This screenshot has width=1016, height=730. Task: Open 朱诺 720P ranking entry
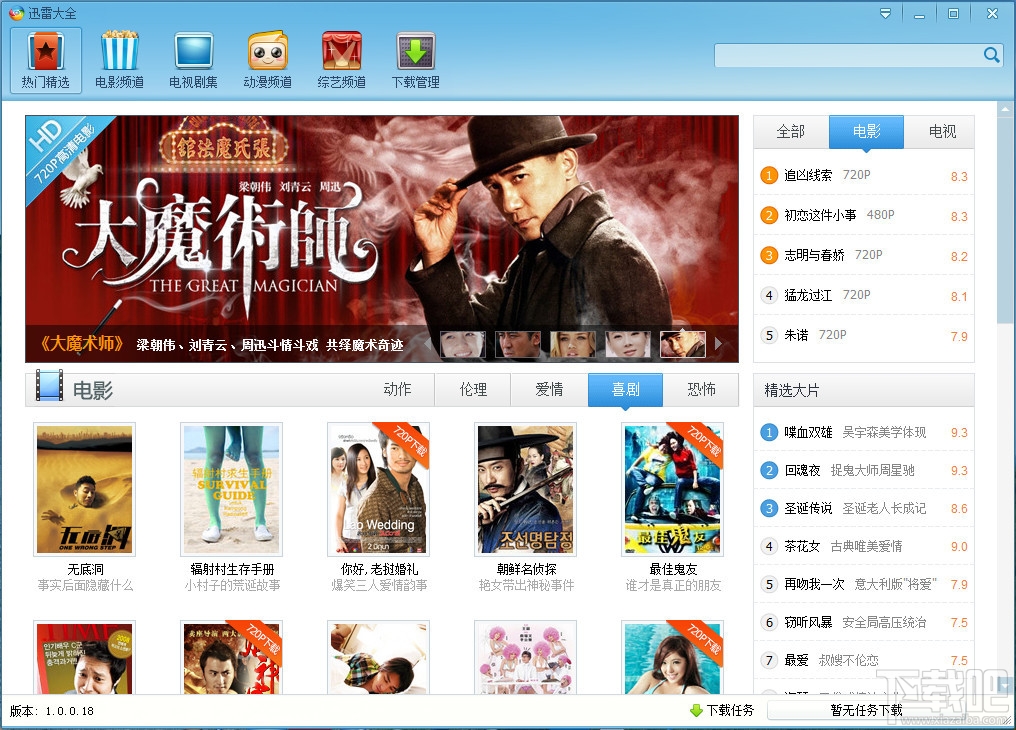864,336
